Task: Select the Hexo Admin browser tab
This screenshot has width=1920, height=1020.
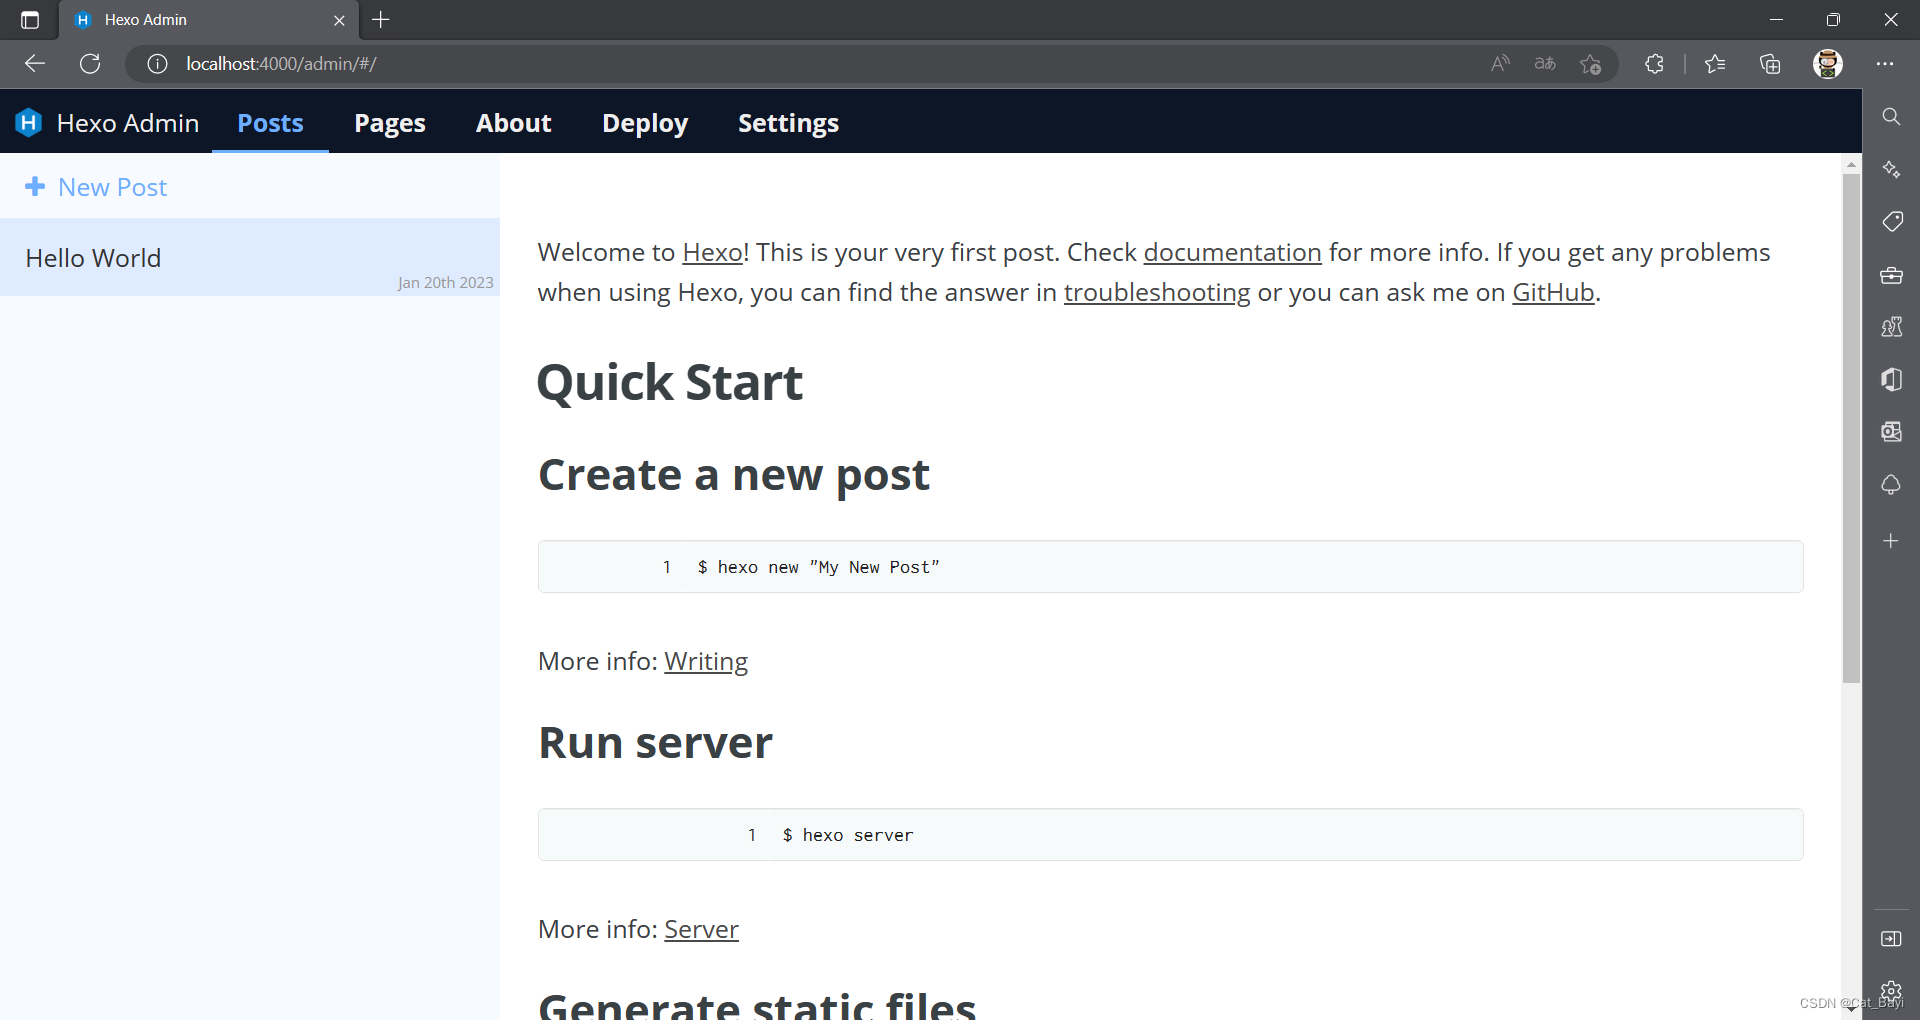Action: (210, 20)
